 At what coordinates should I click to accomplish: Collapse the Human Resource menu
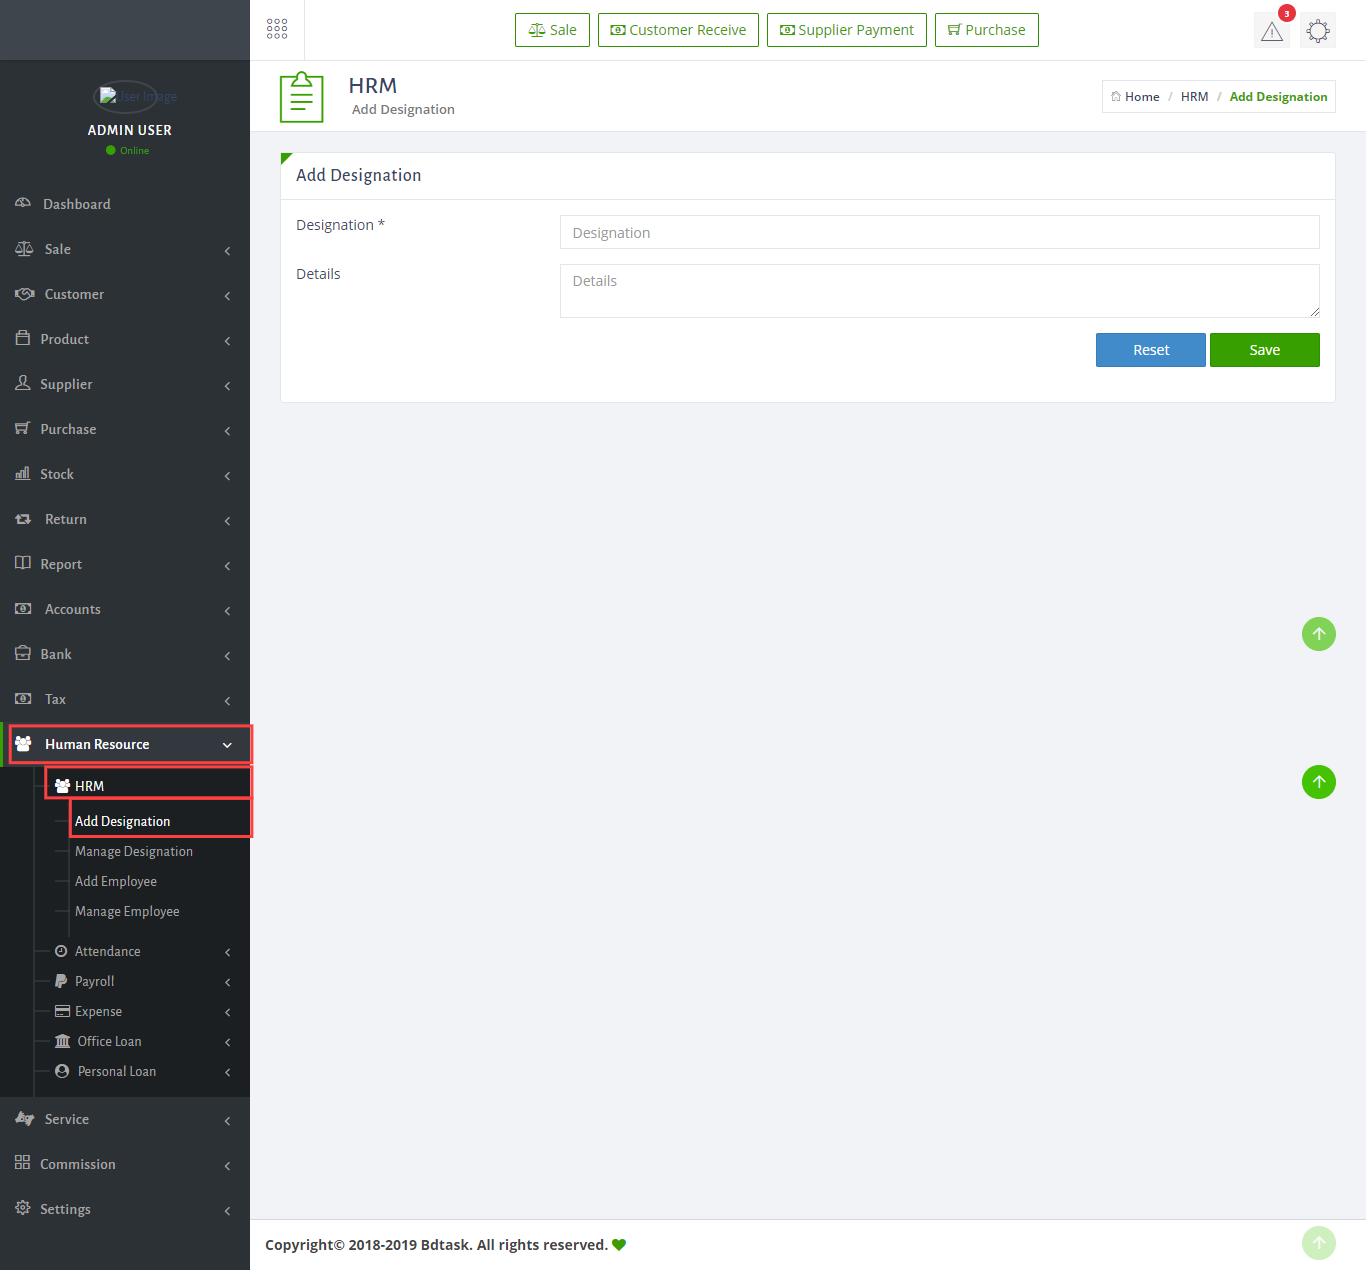[x=227, y=745]
